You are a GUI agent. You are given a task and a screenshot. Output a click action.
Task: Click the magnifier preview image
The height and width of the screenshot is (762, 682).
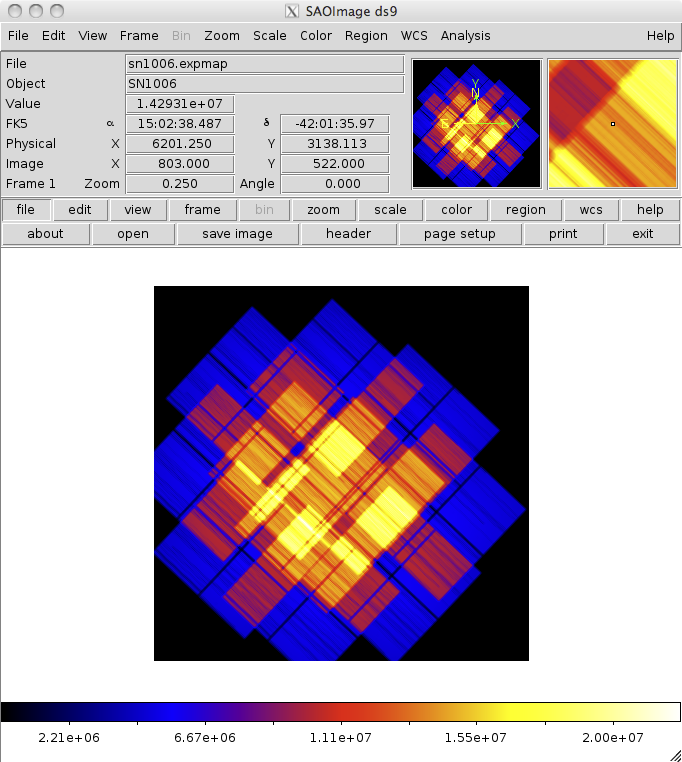pyautogui.click(x=612, y=124)
